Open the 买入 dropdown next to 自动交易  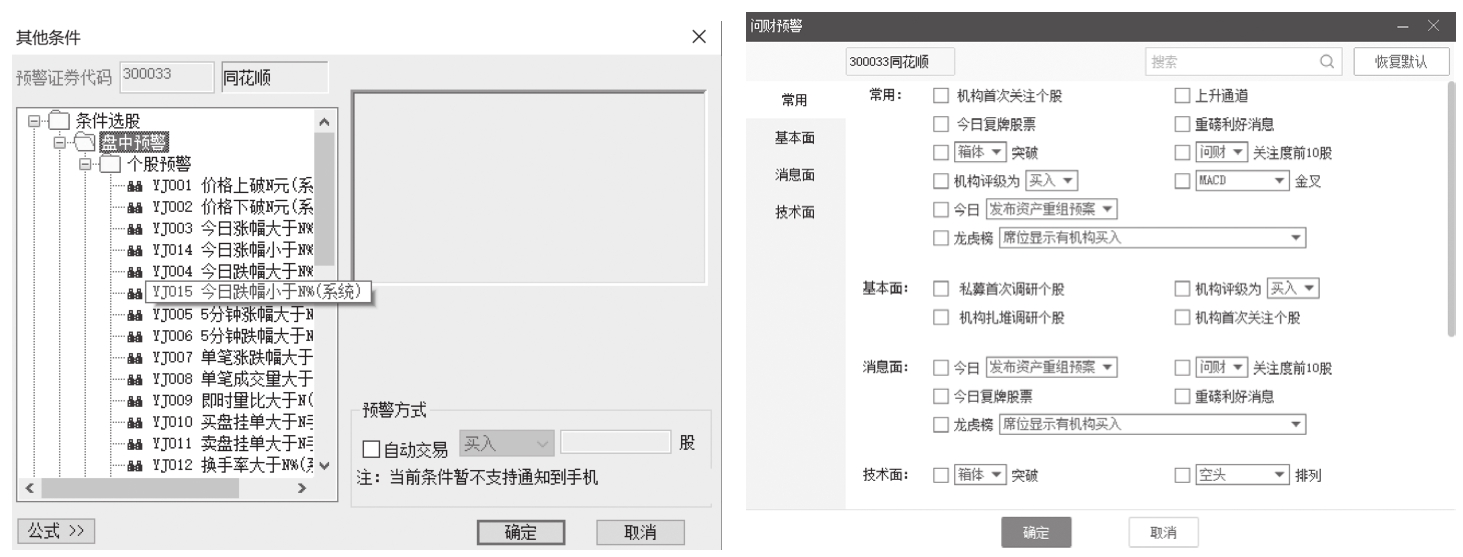506,443
